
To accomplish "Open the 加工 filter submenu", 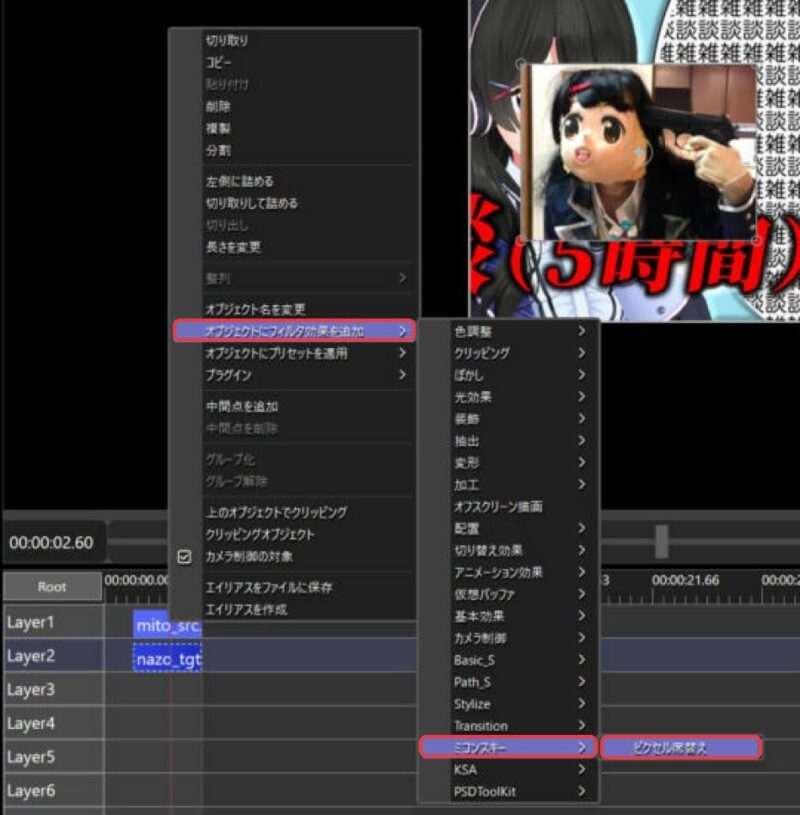I will point(508,484).
